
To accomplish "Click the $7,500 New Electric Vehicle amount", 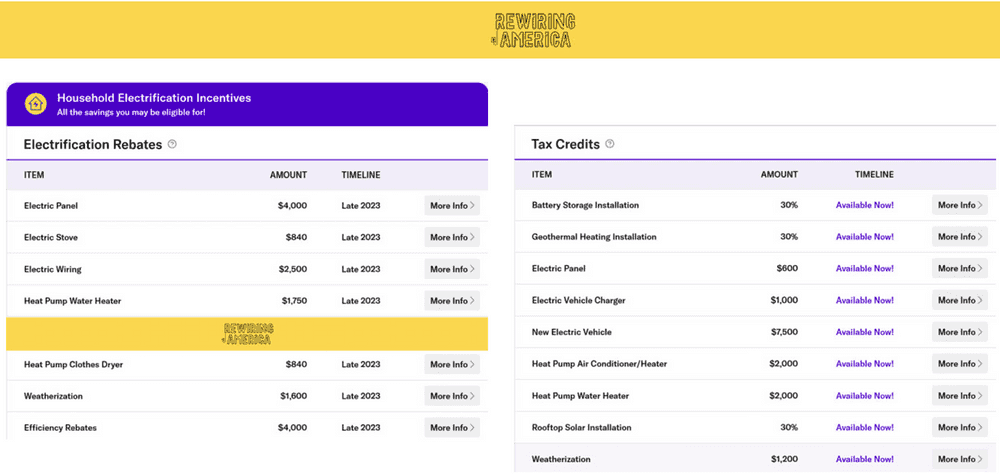I will point(784,332).
